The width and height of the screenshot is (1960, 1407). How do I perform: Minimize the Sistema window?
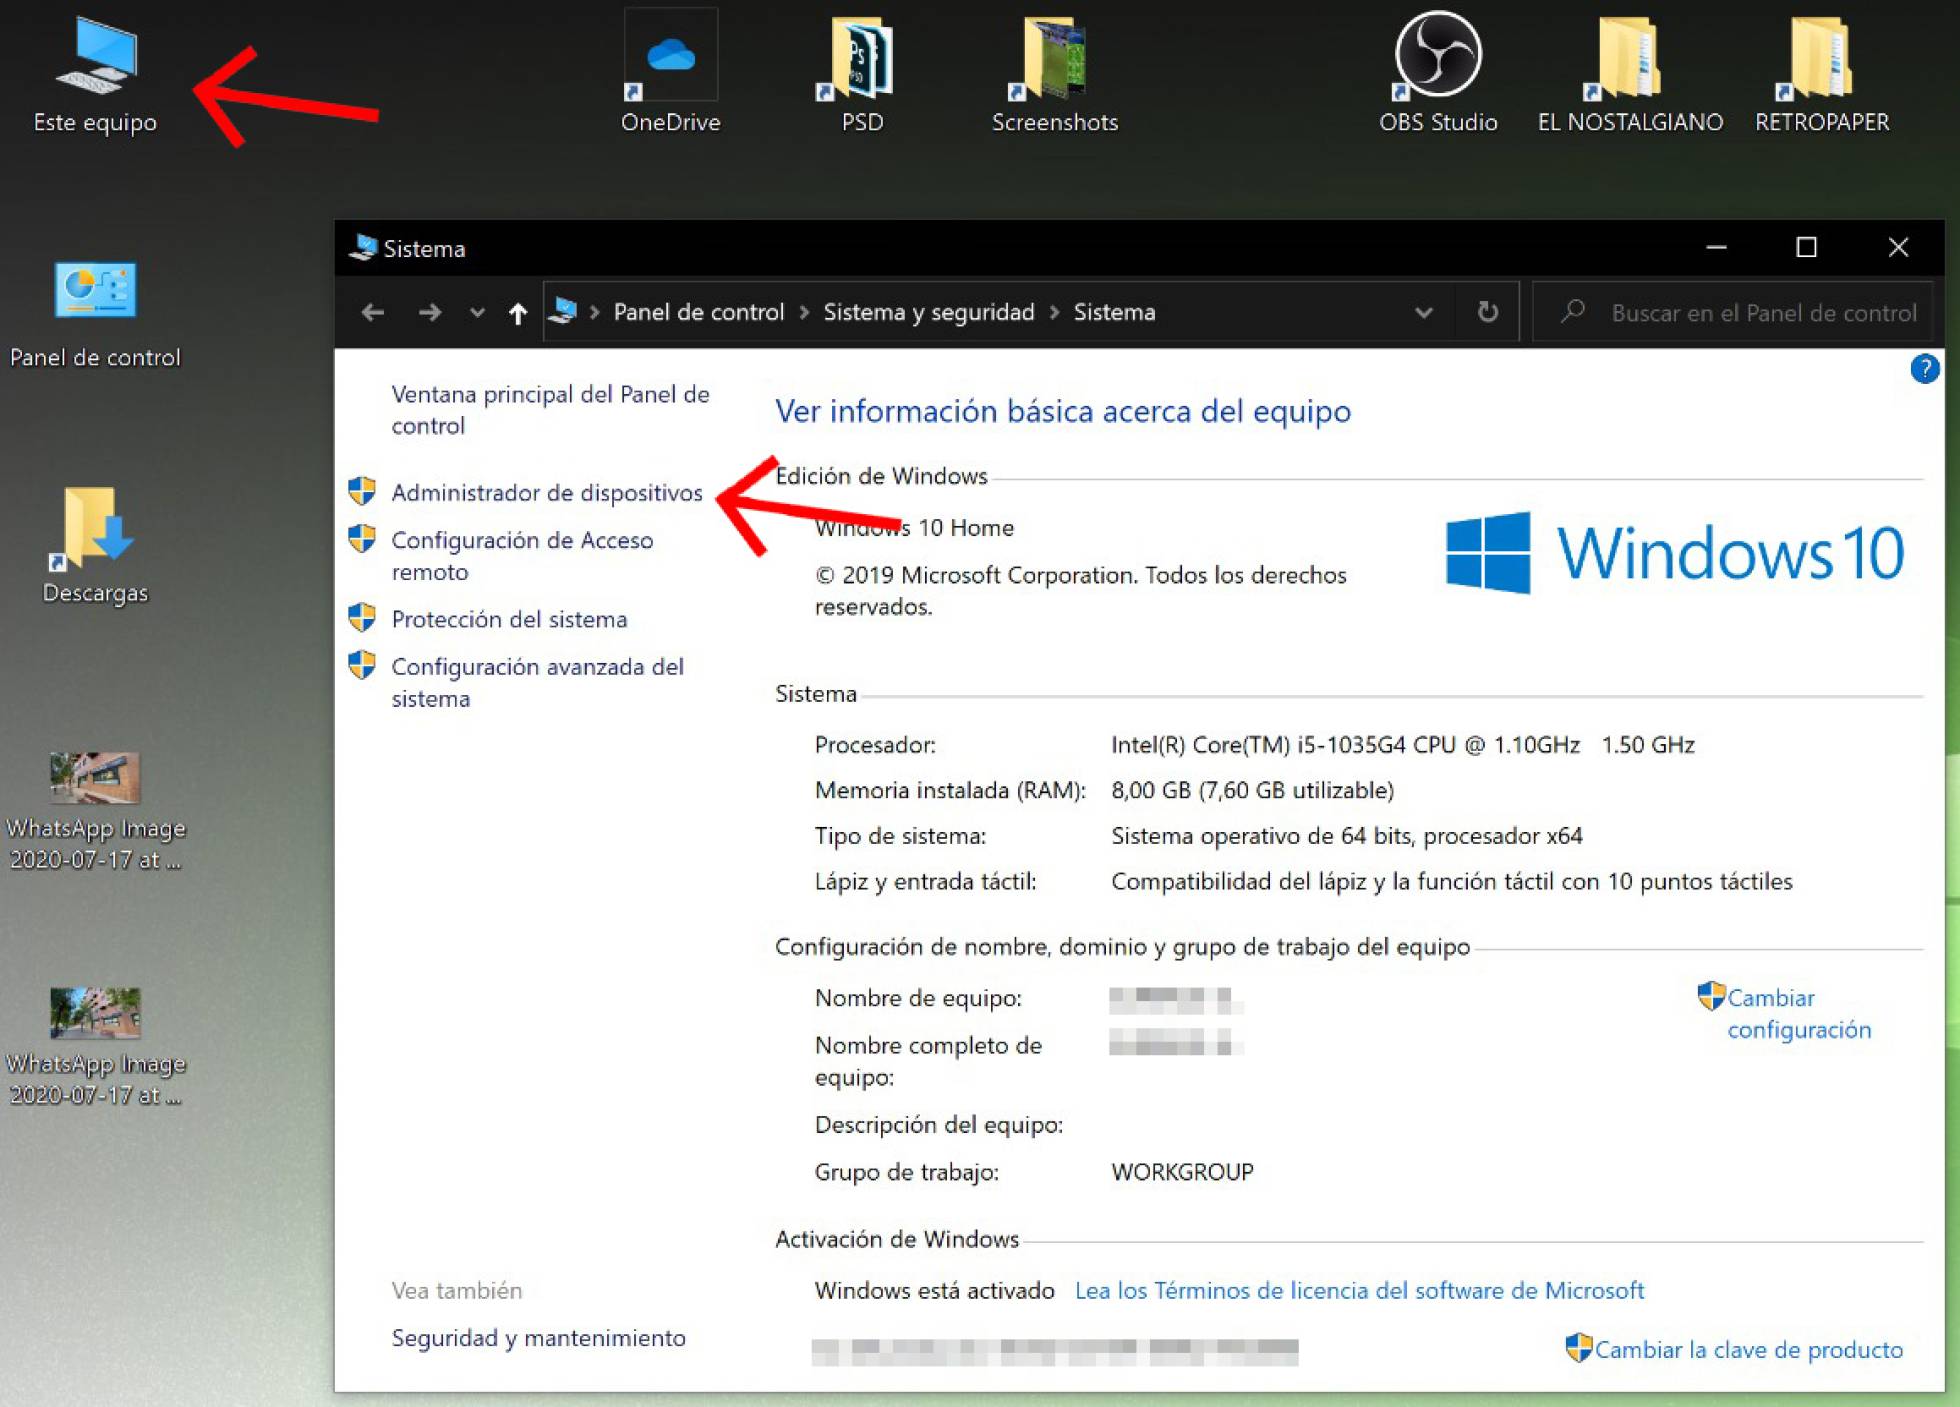tap(1716, 247)
